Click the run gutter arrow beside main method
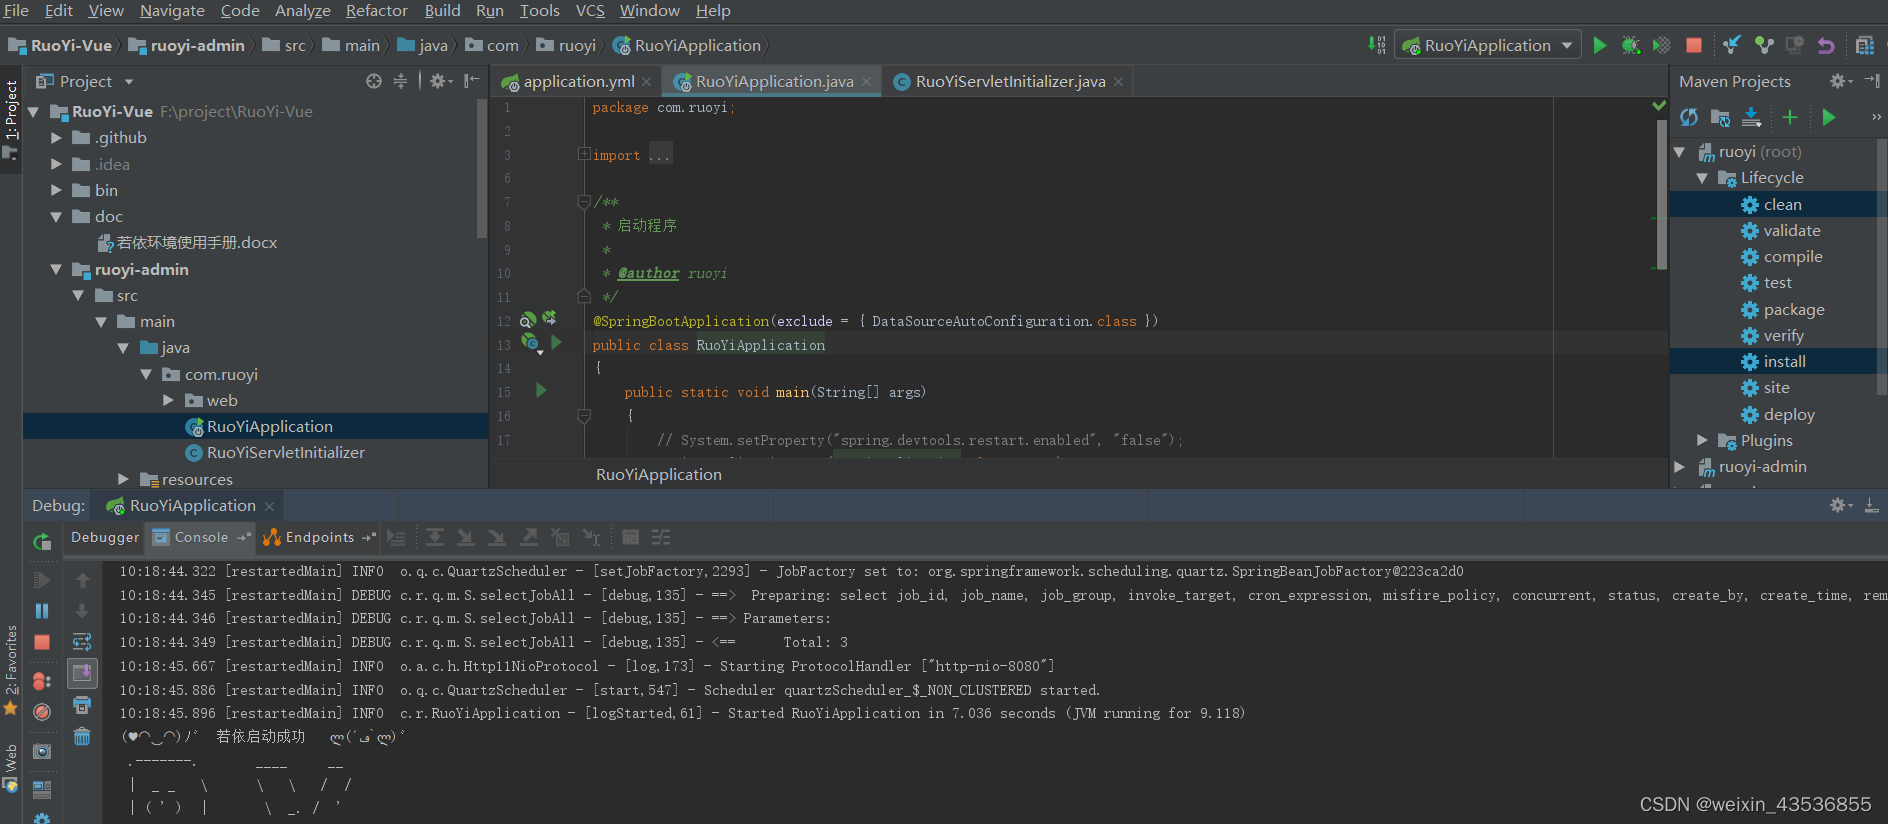 click(541, 390)
